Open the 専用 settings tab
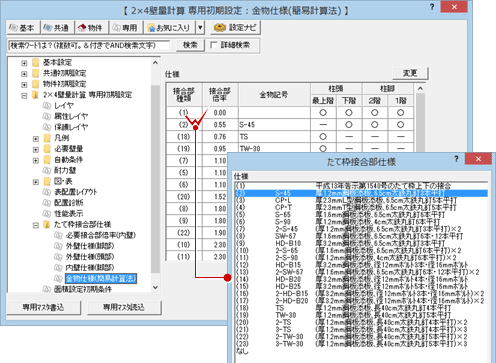 126,28
